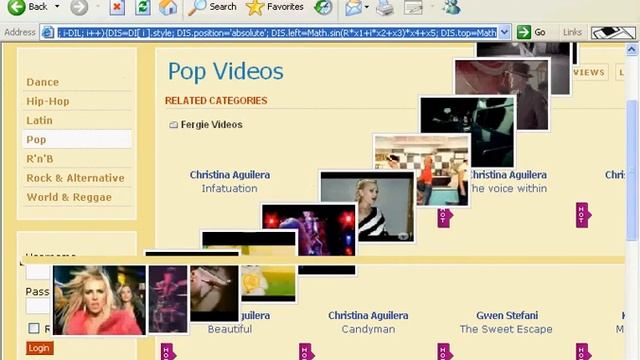The image size is (640, 360).
Task: Click the orange Login button
Action: click(x=40, y=348)
